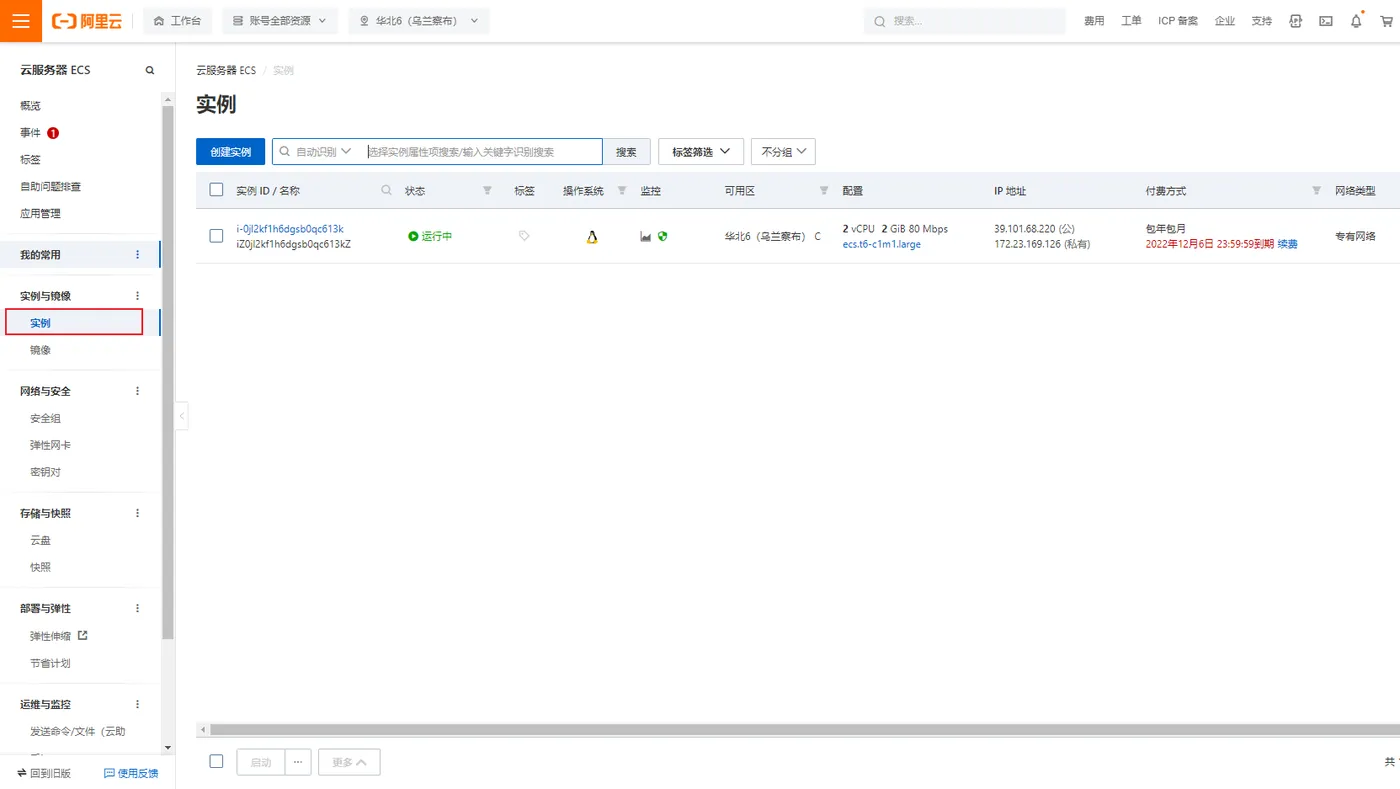Open 网络与安全 more options dots
1400x789 pixels.
(x=138, y=391)
